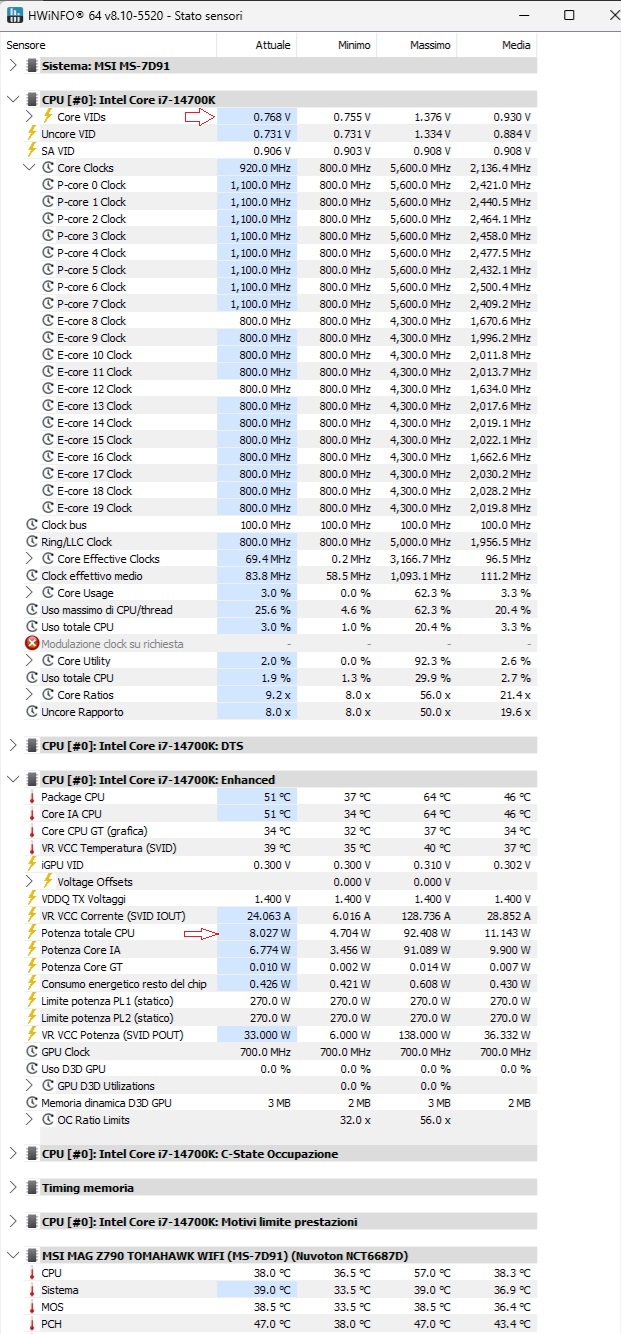
Task: Expand the Core Effective Clocks row
Action: click(29, 558)
